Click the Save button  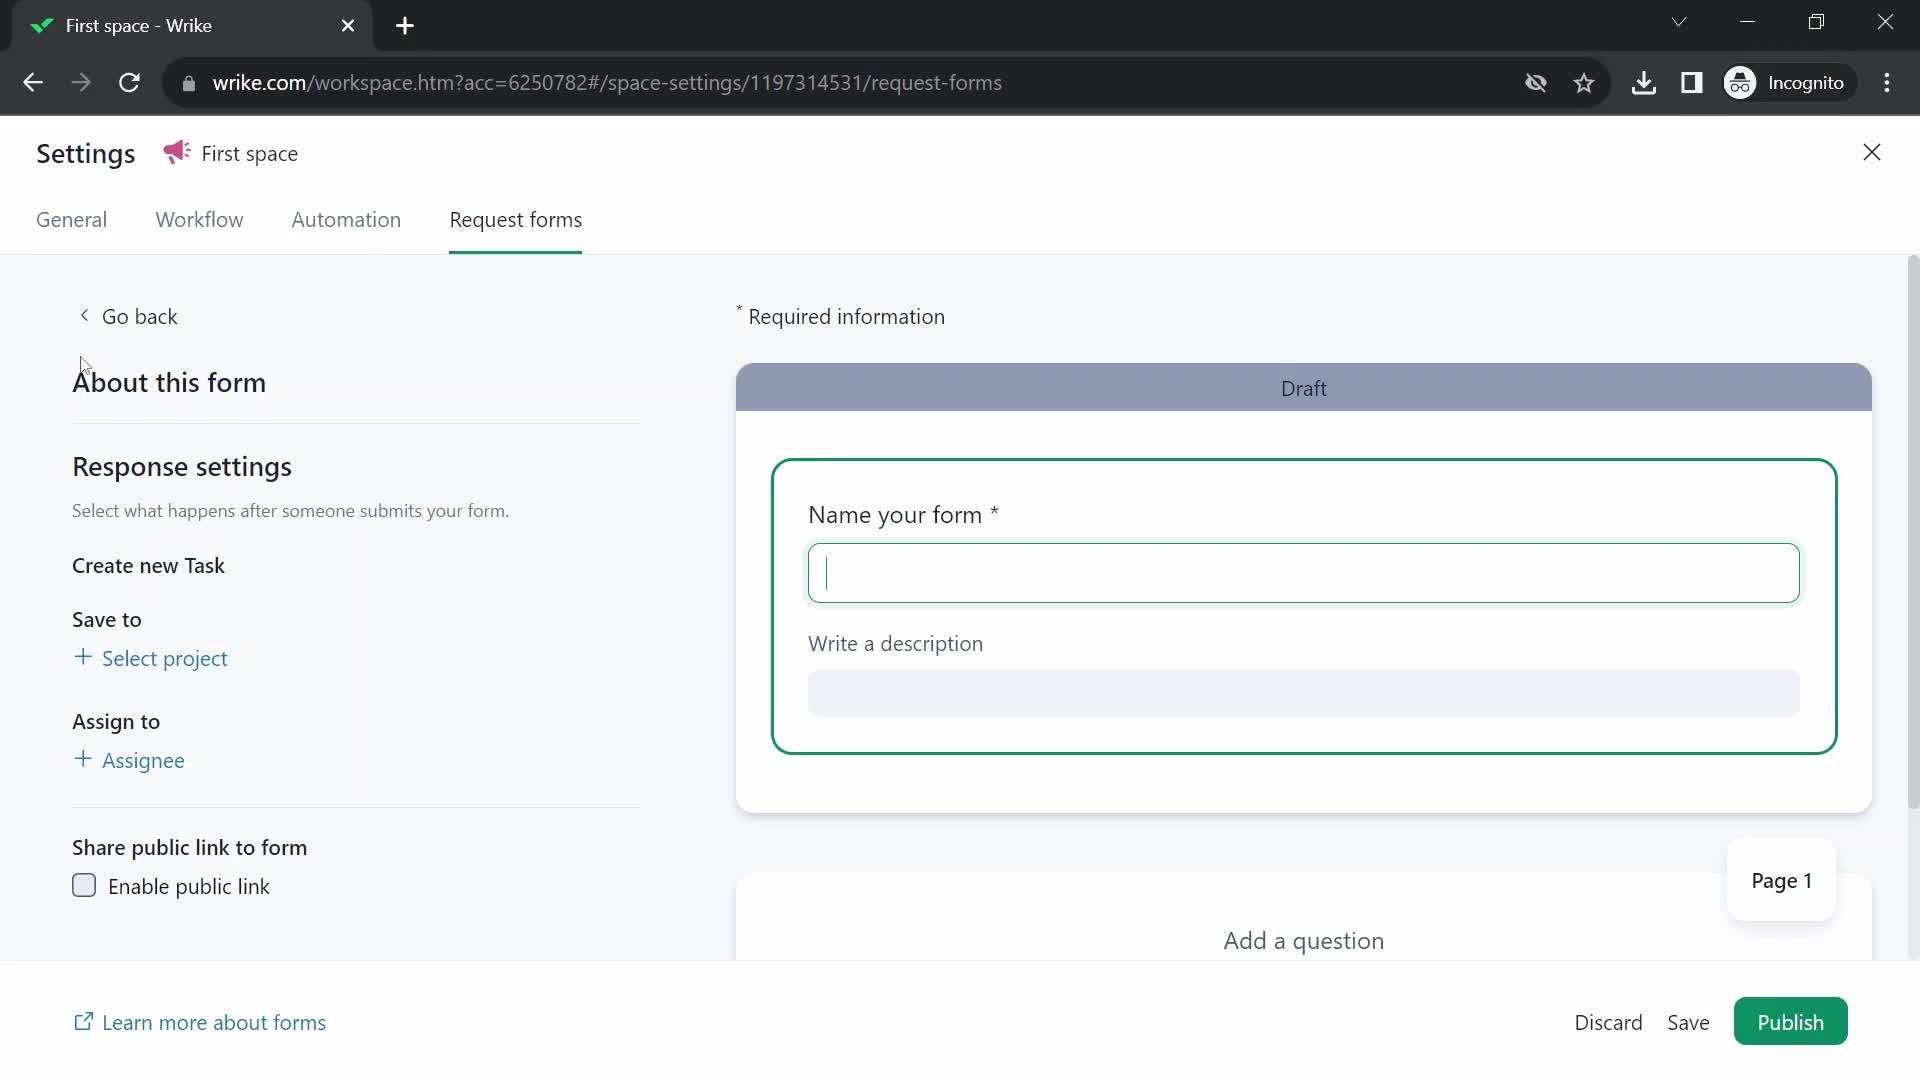click(1688, 1023)
